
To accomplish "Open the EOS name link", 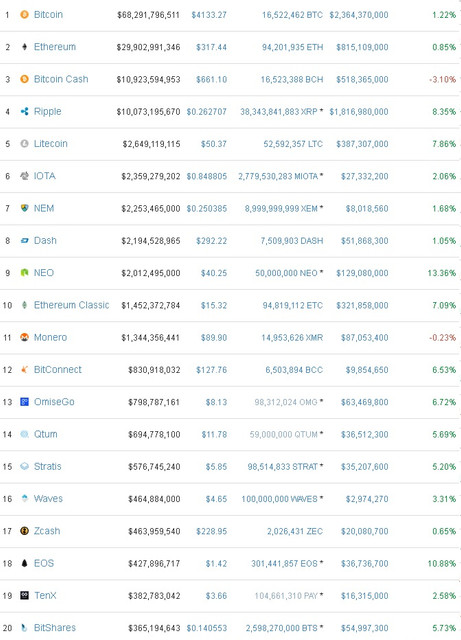I will [44, 563].
